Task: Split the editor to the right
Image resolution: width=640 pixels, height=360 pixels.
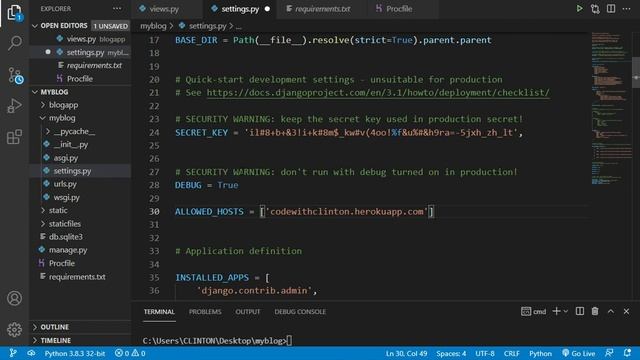Action: (611, 9)
